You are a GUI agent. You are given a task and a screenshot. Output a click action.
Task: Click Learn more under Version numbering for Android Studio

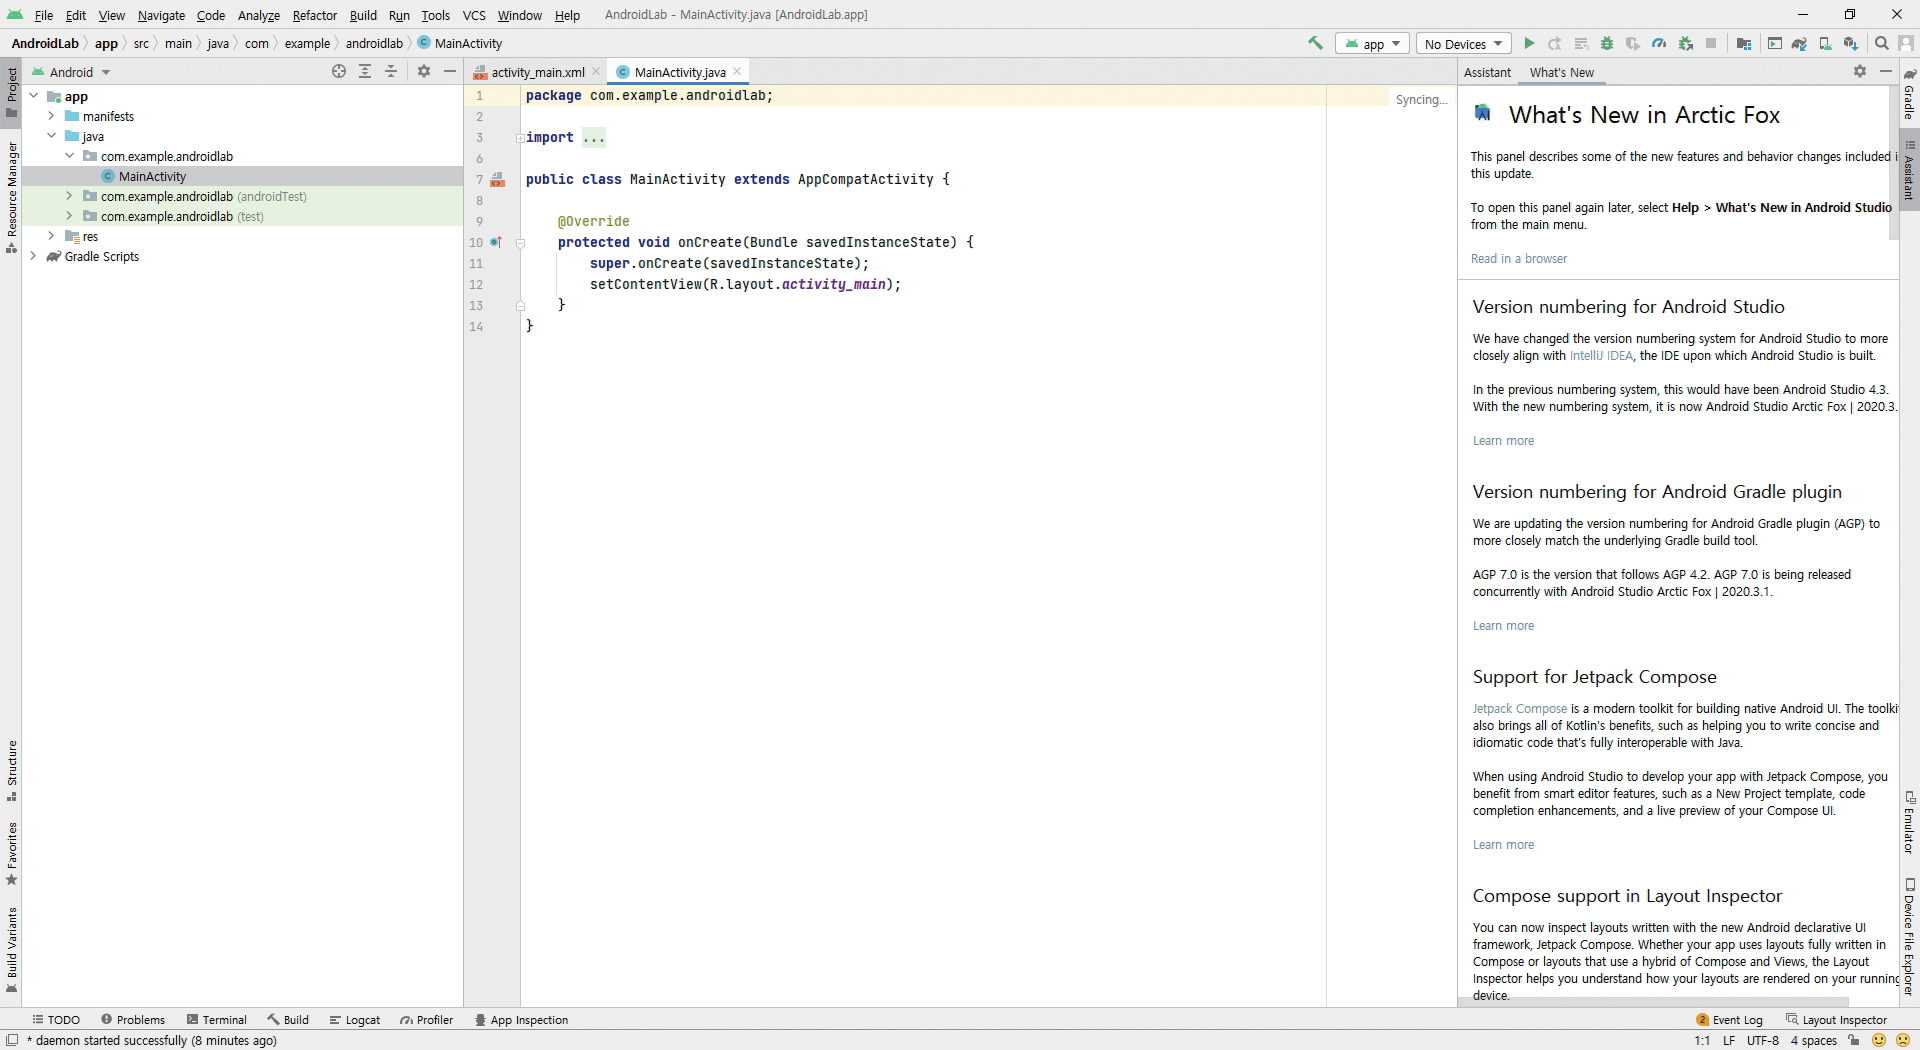tap(1503, 441)
